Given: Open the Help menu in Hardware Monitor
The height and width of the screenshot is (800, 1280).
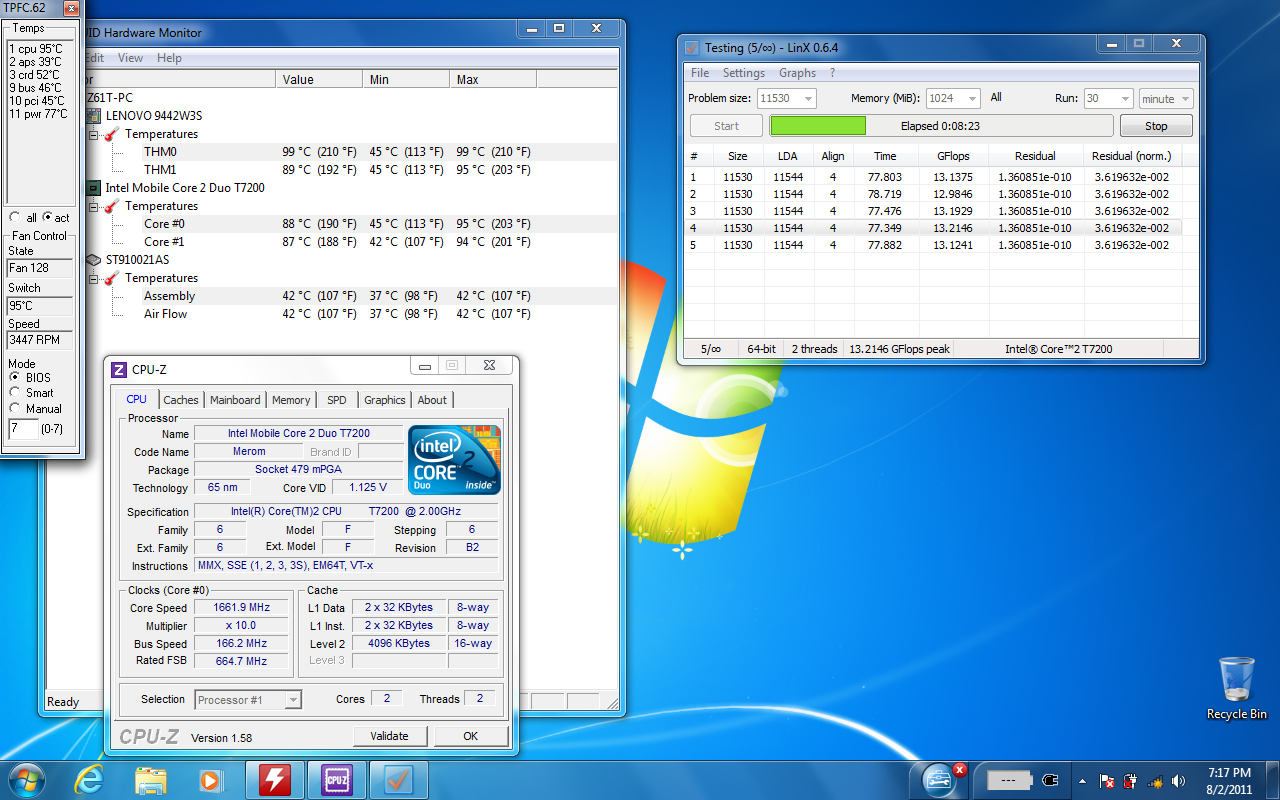Looking at the screenshot, I should [169, 58].
